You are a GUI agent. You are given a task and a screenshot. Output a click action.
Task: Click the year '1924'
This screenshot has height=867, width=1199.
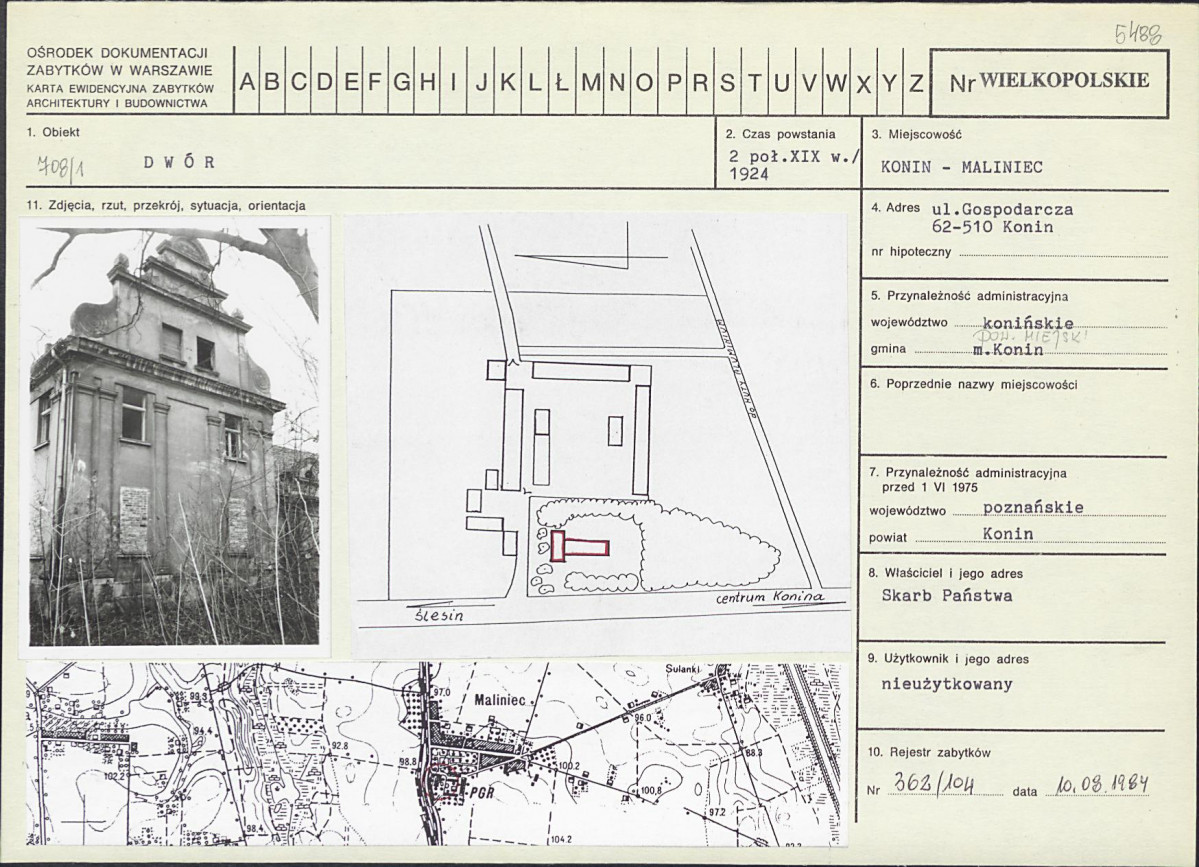coord(749,174)
